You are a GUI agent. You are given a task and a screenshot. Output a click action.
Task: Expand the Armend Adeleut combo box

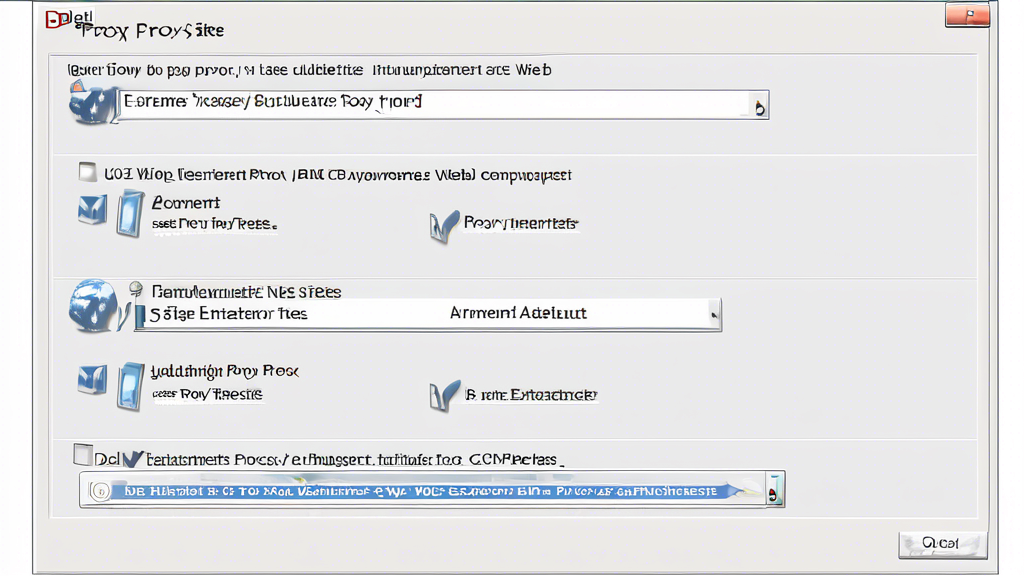pos(714,314)
